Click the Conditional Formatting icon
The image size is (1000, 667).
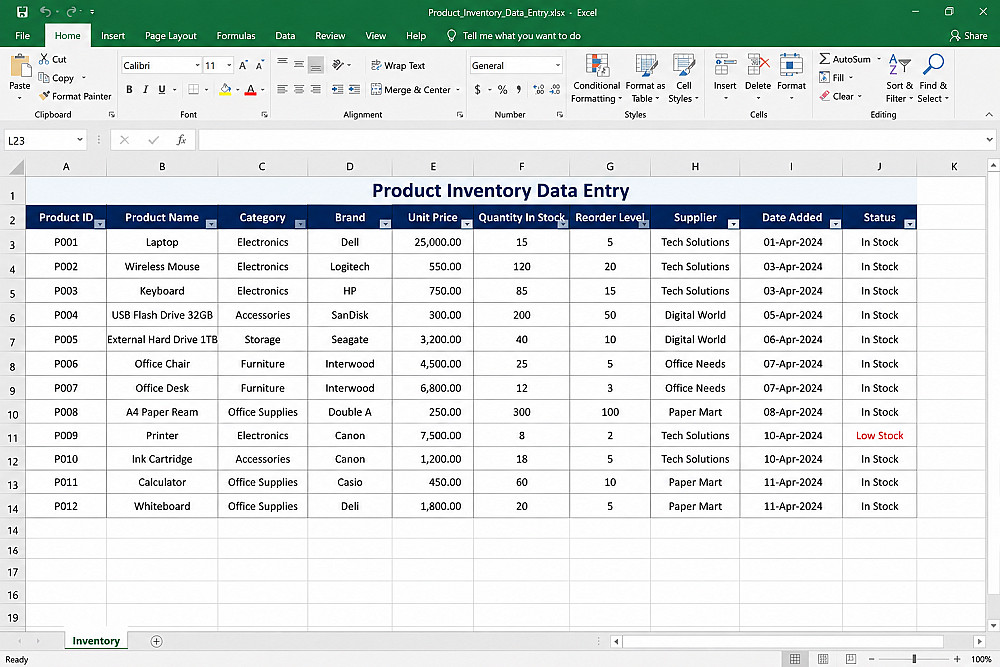(x=597, y=66)
